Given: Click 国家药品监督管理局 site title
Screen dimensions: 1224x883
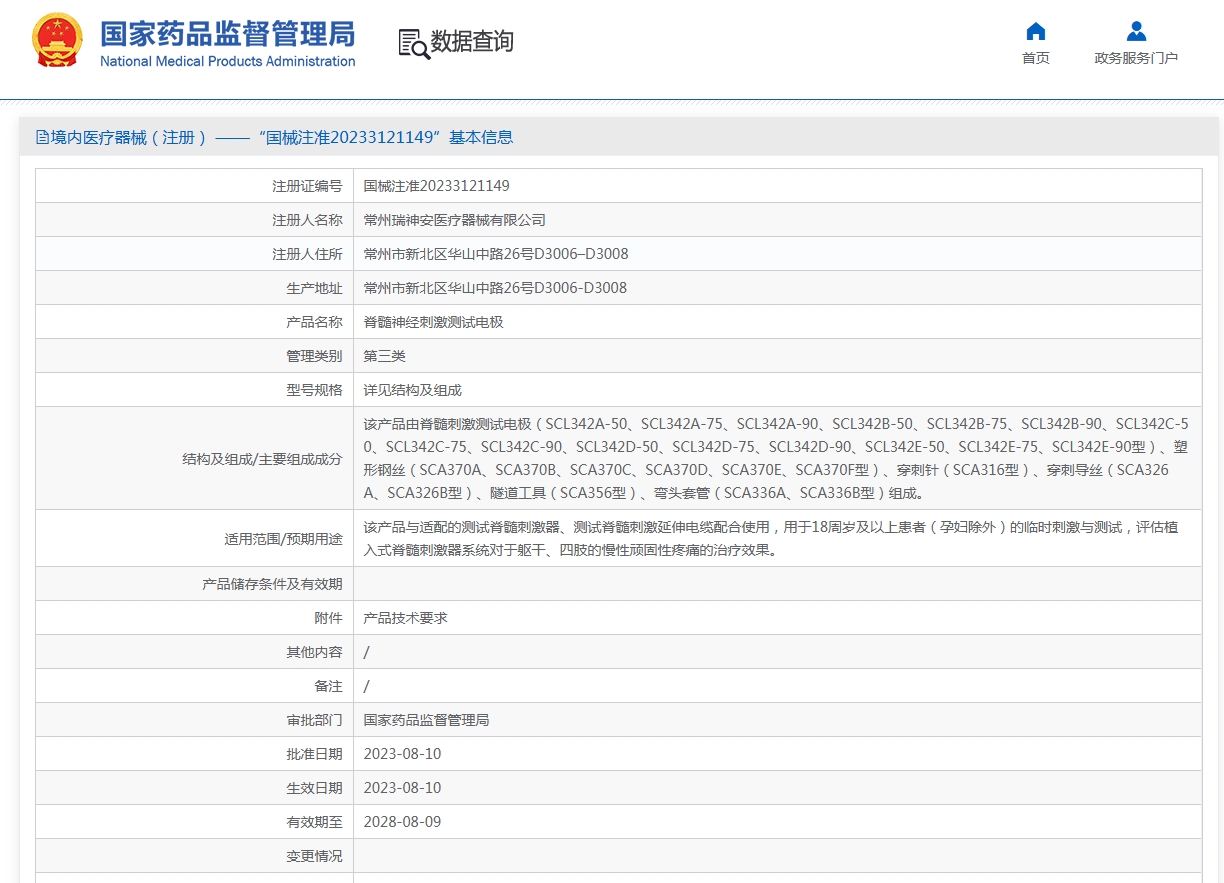Looking at the screenshot, I should pos(228,34).
